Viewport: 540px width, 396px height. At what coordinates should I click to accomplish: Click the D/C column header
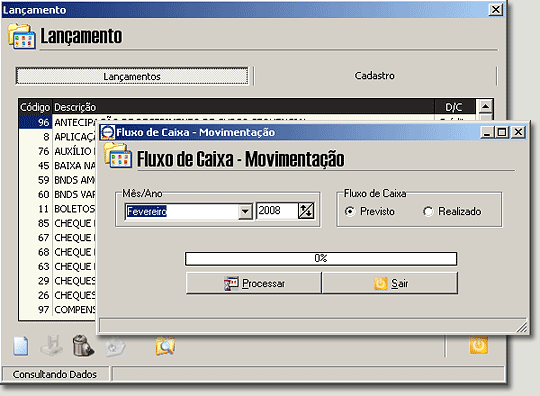click(x=455, y=107)
